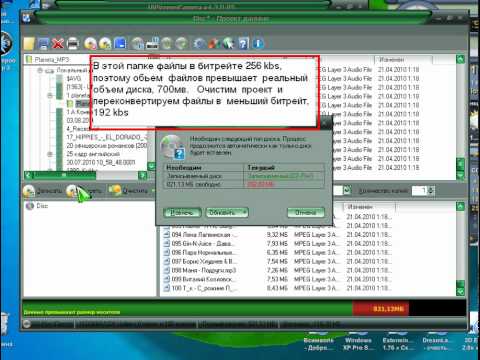The image size is (480, 360).
Task: Select the '20.07.2010 10_58_48.0001' tree folder
Action: point(100,162)
